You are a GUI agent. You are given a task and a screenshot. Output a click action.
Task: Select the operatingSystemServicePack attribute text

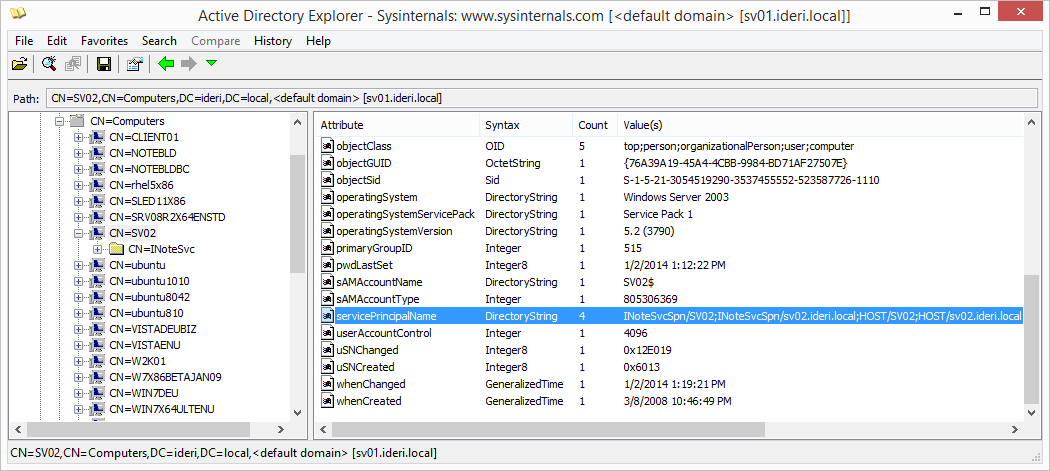click(405, 214)
